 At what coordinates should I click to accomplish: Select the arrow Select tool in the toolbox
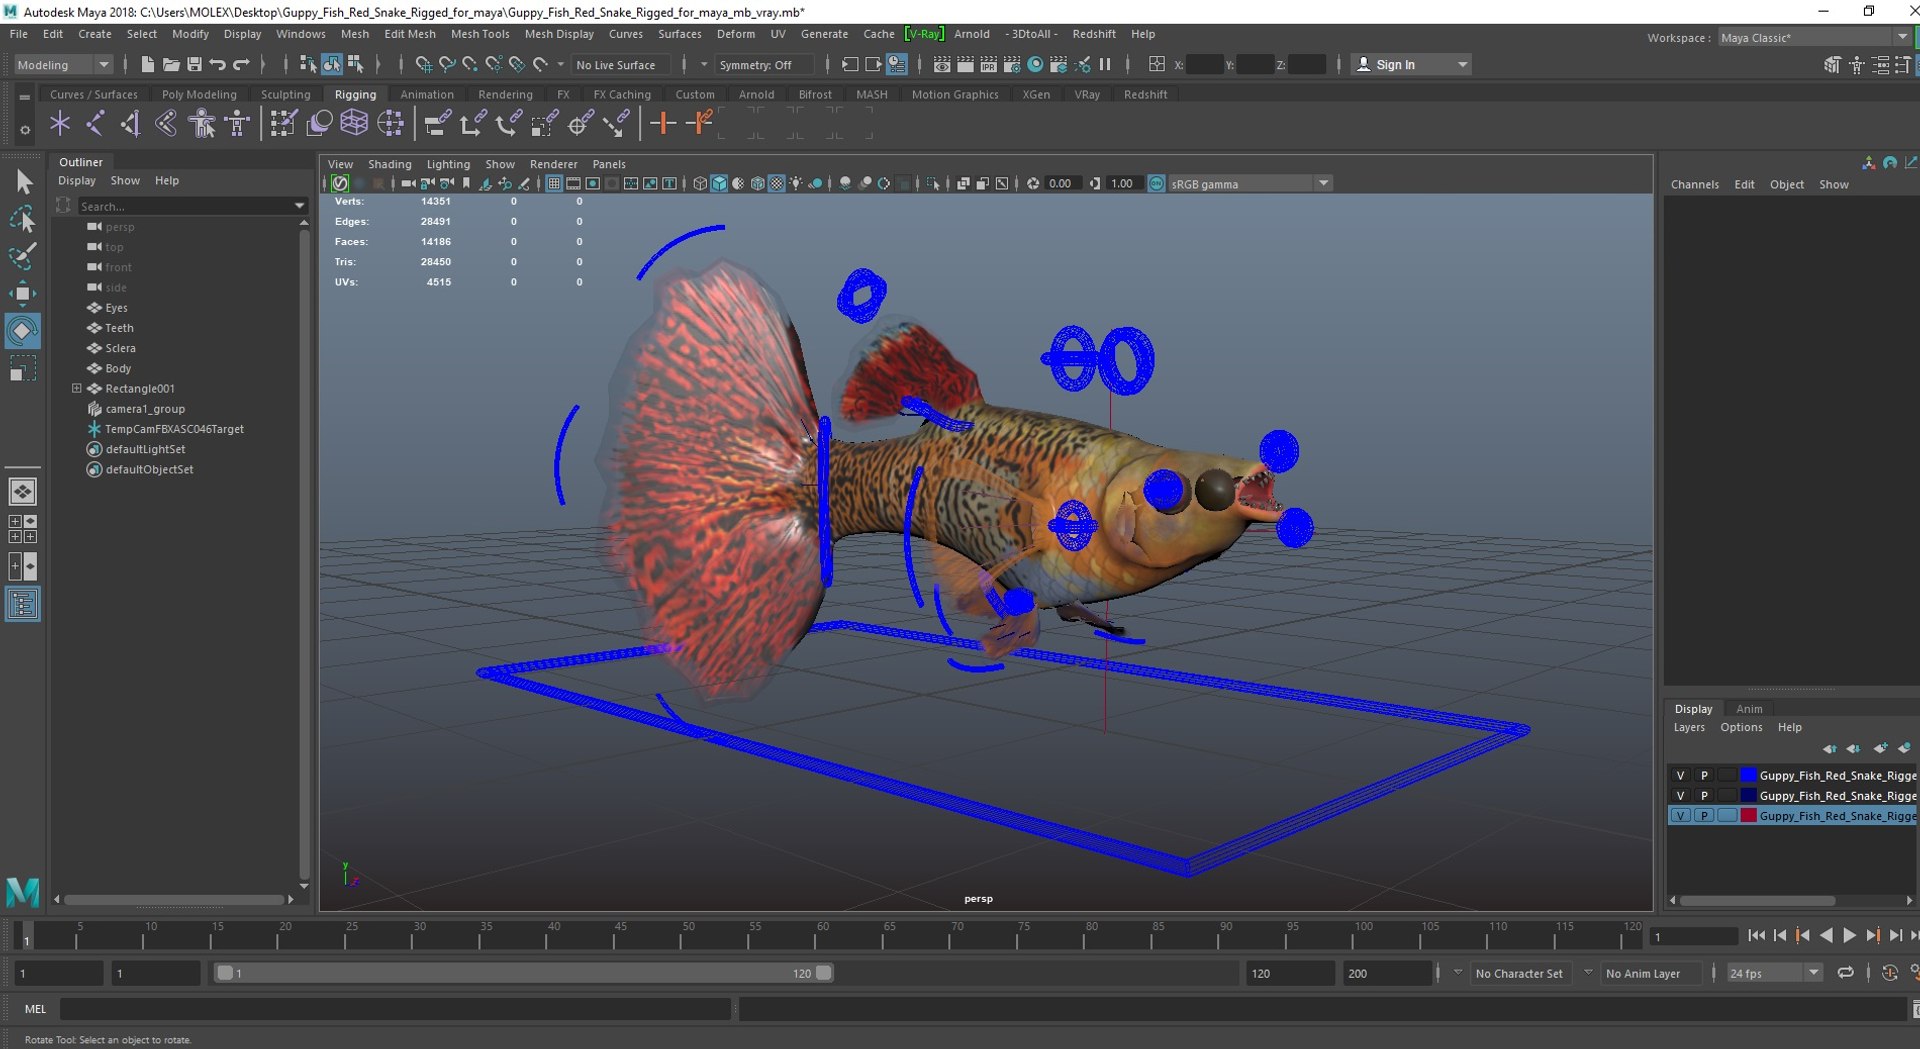click(22, 181)
